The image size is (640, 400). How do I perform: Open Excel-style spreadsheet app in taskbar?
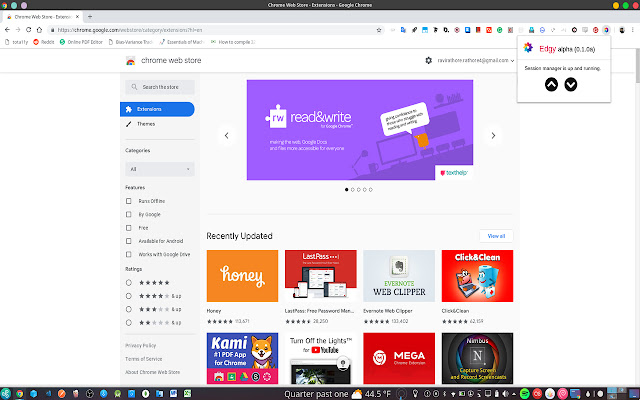coord(187,394)
